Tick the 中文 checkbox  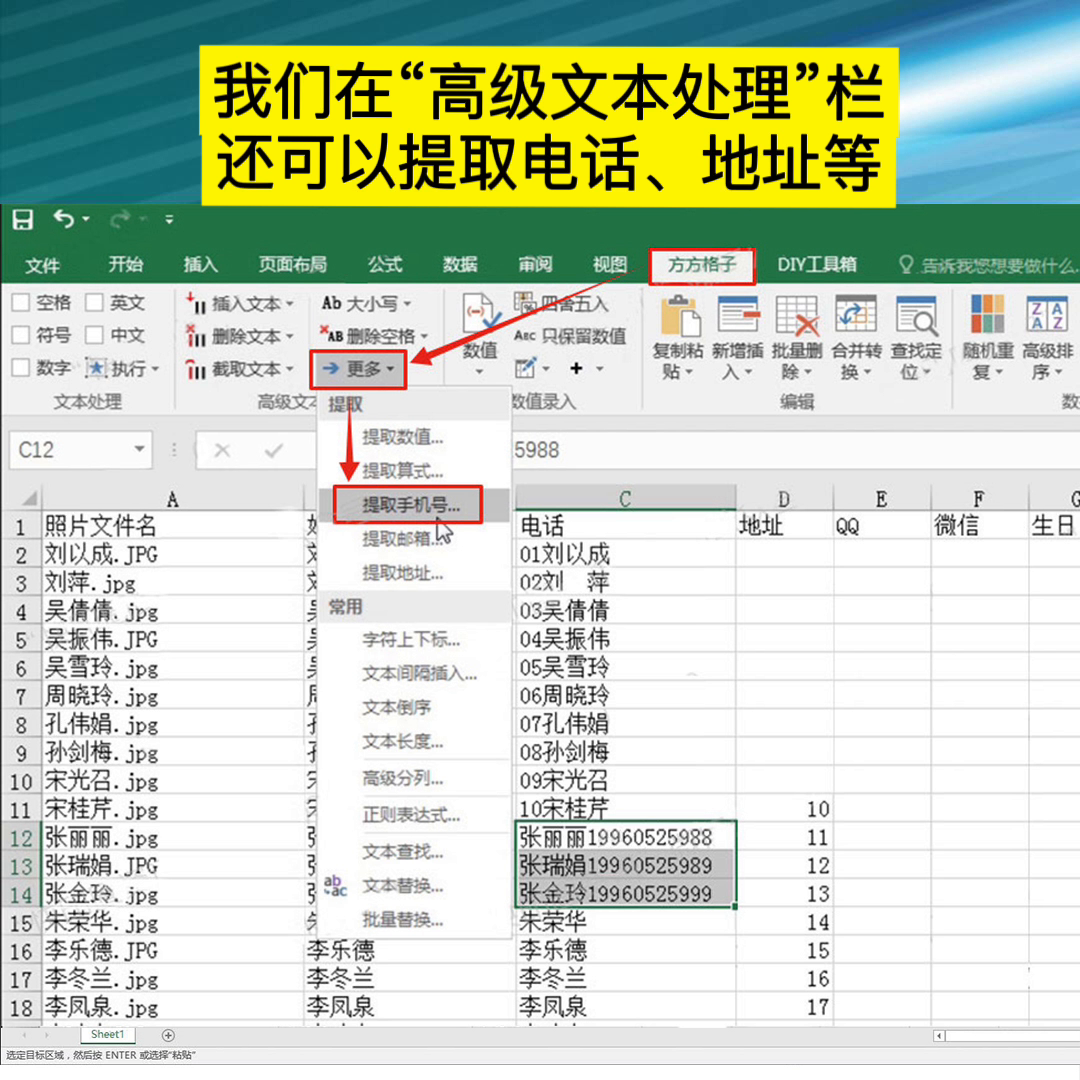94,335
